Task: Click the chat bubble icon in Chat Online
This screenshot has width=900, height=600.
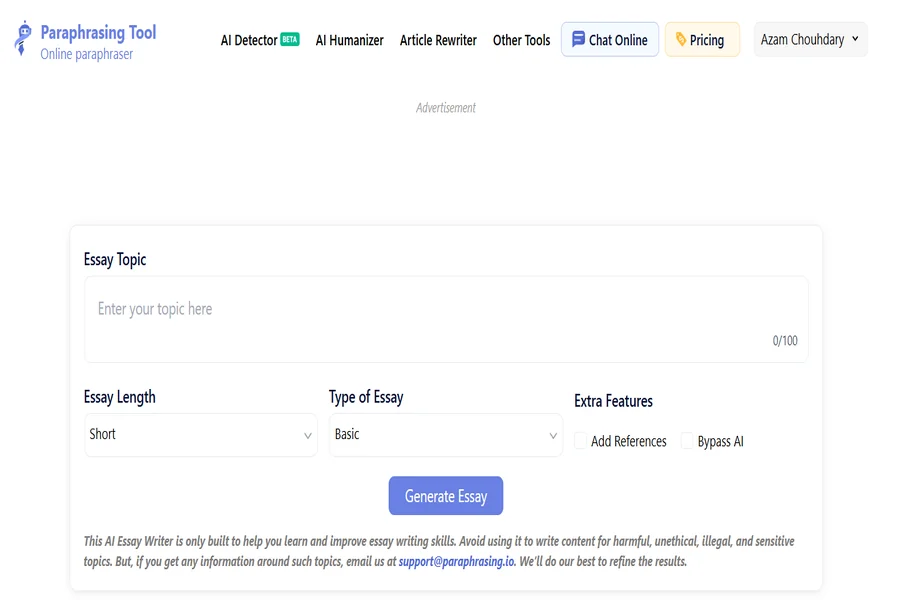Action: coord(578,40)
